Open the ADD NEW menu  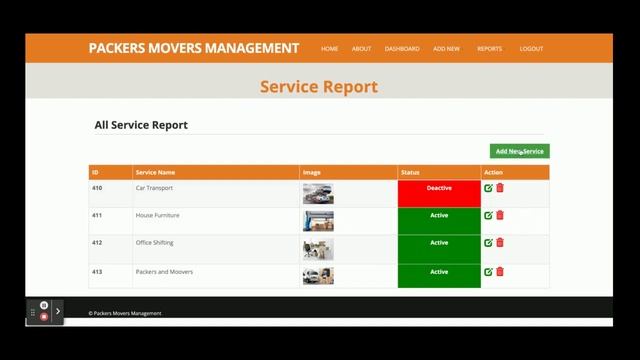point(446,49)
